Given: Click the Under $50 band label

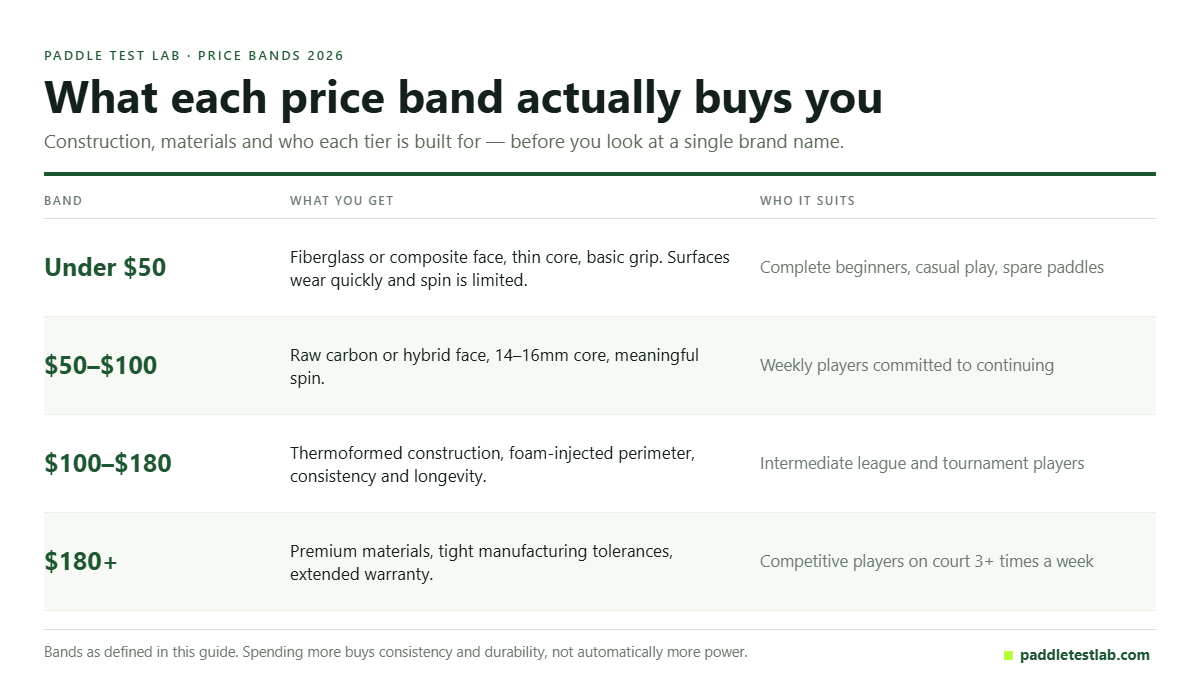Looking at the screenshot, I should [105, 267].
